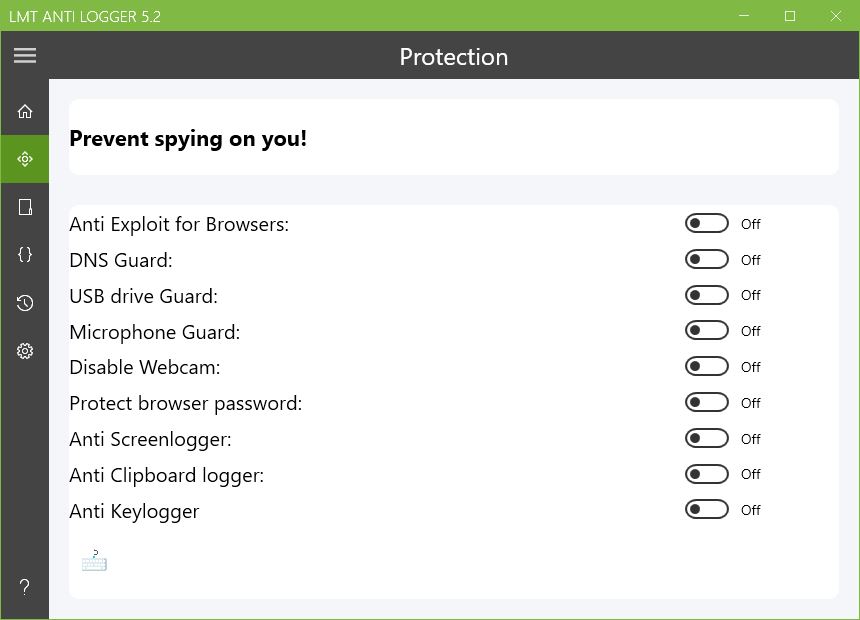The image size is (860, 620).
Task: Enable Anti Exploit for Browsers toggle
Action: 706,224
